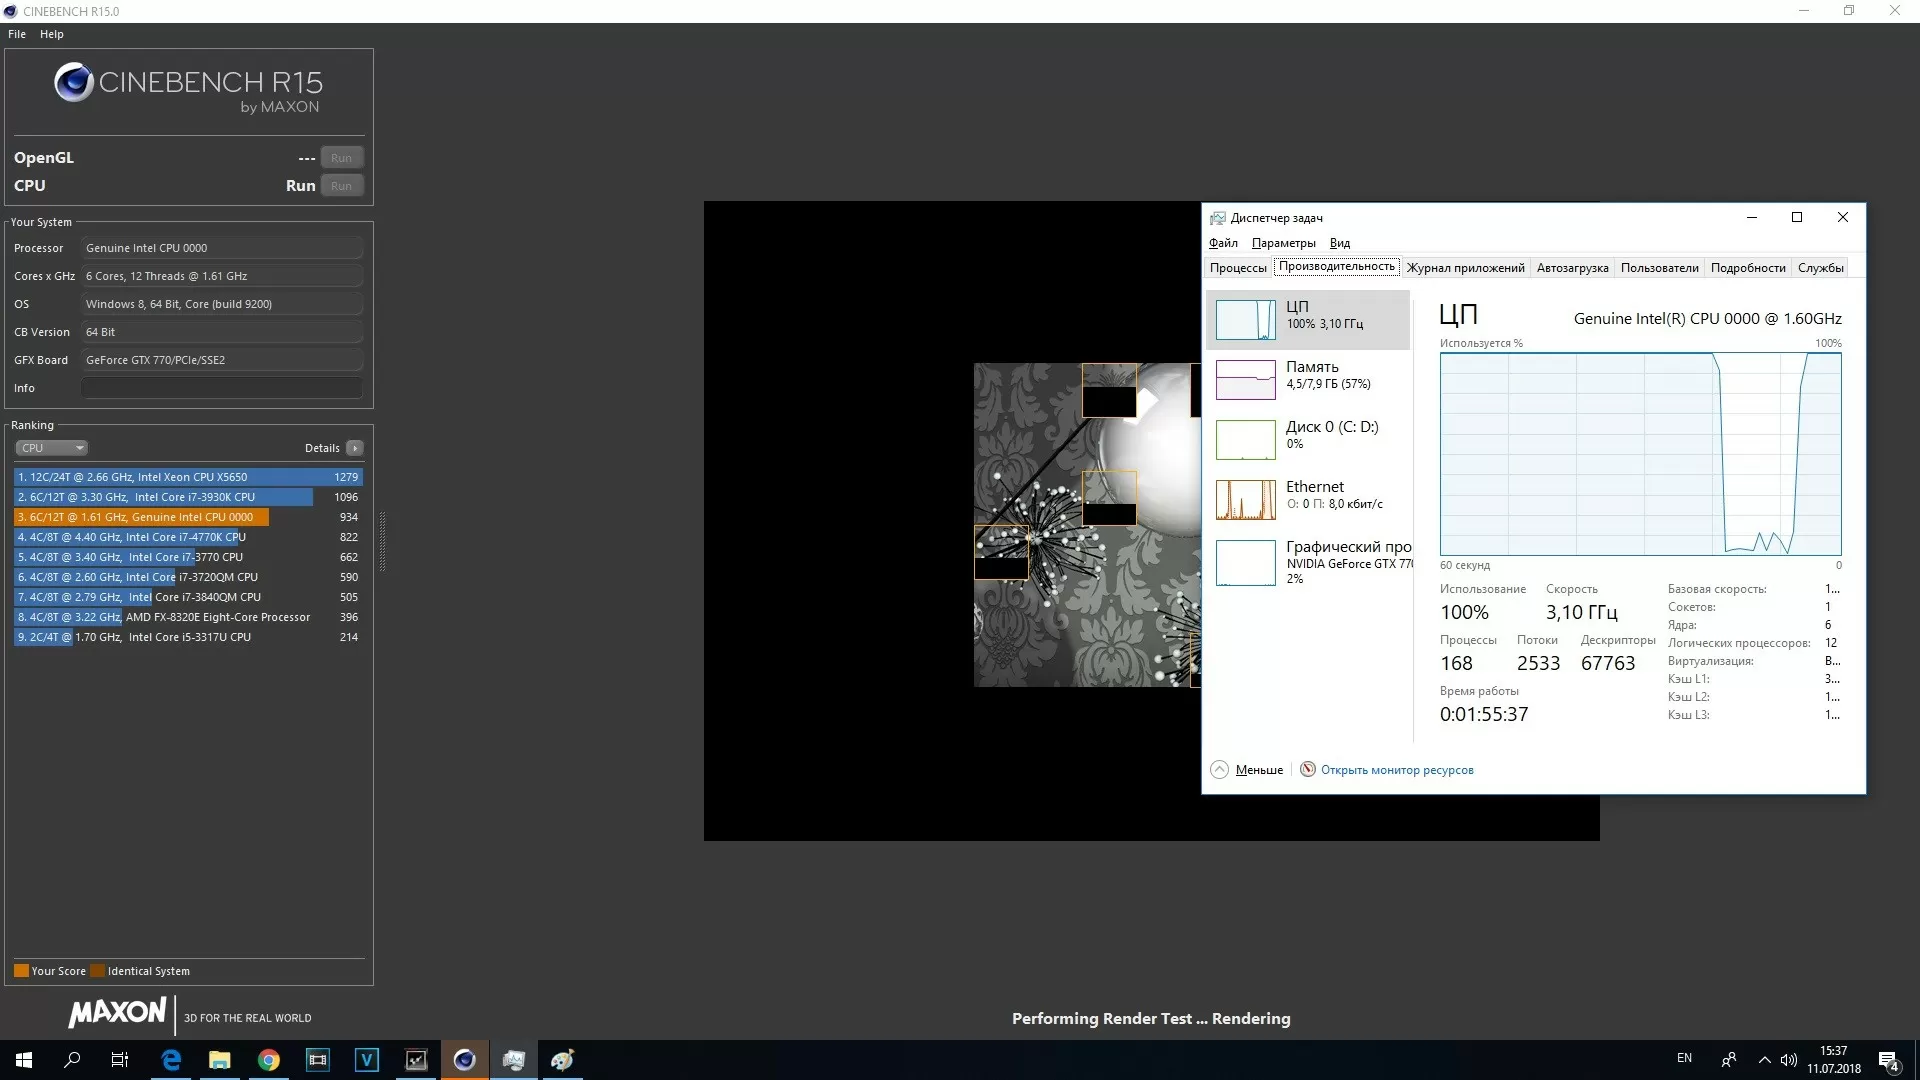Click the Info input field
The image size is (1920, 1080).
[221, 388]
